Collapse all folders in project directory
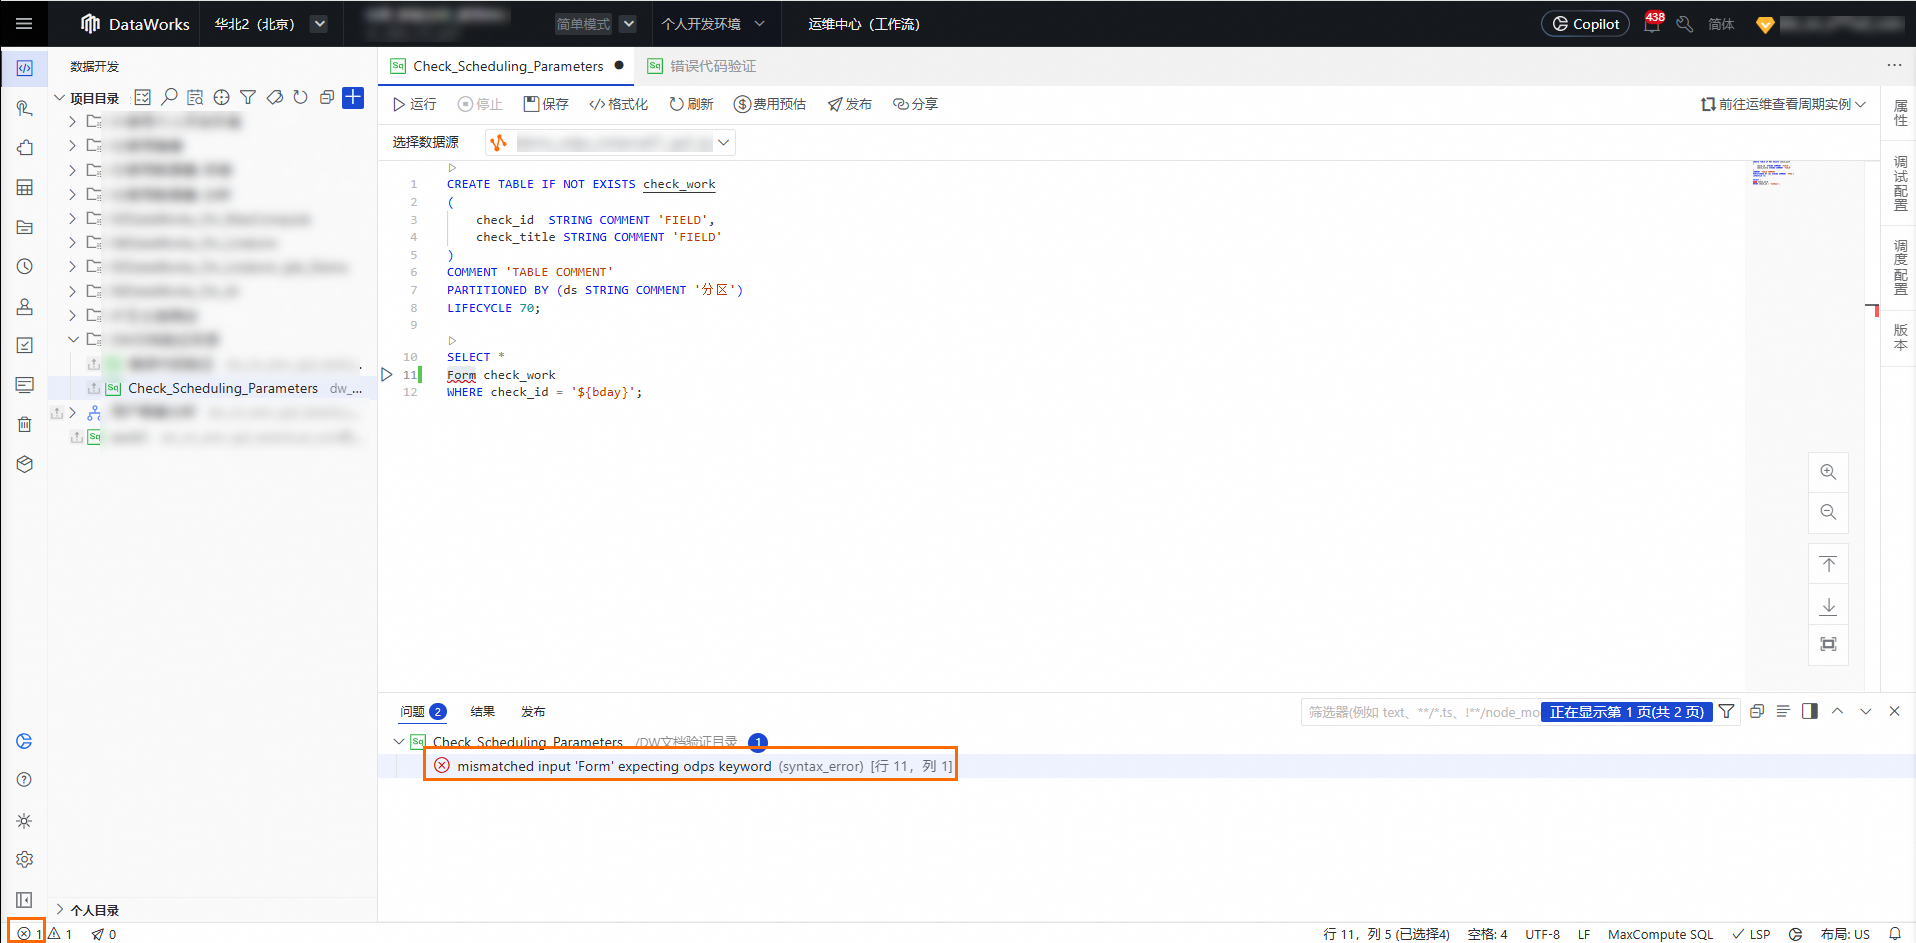Viewport: 1916px width, 943px height. (x=326, y=97)
